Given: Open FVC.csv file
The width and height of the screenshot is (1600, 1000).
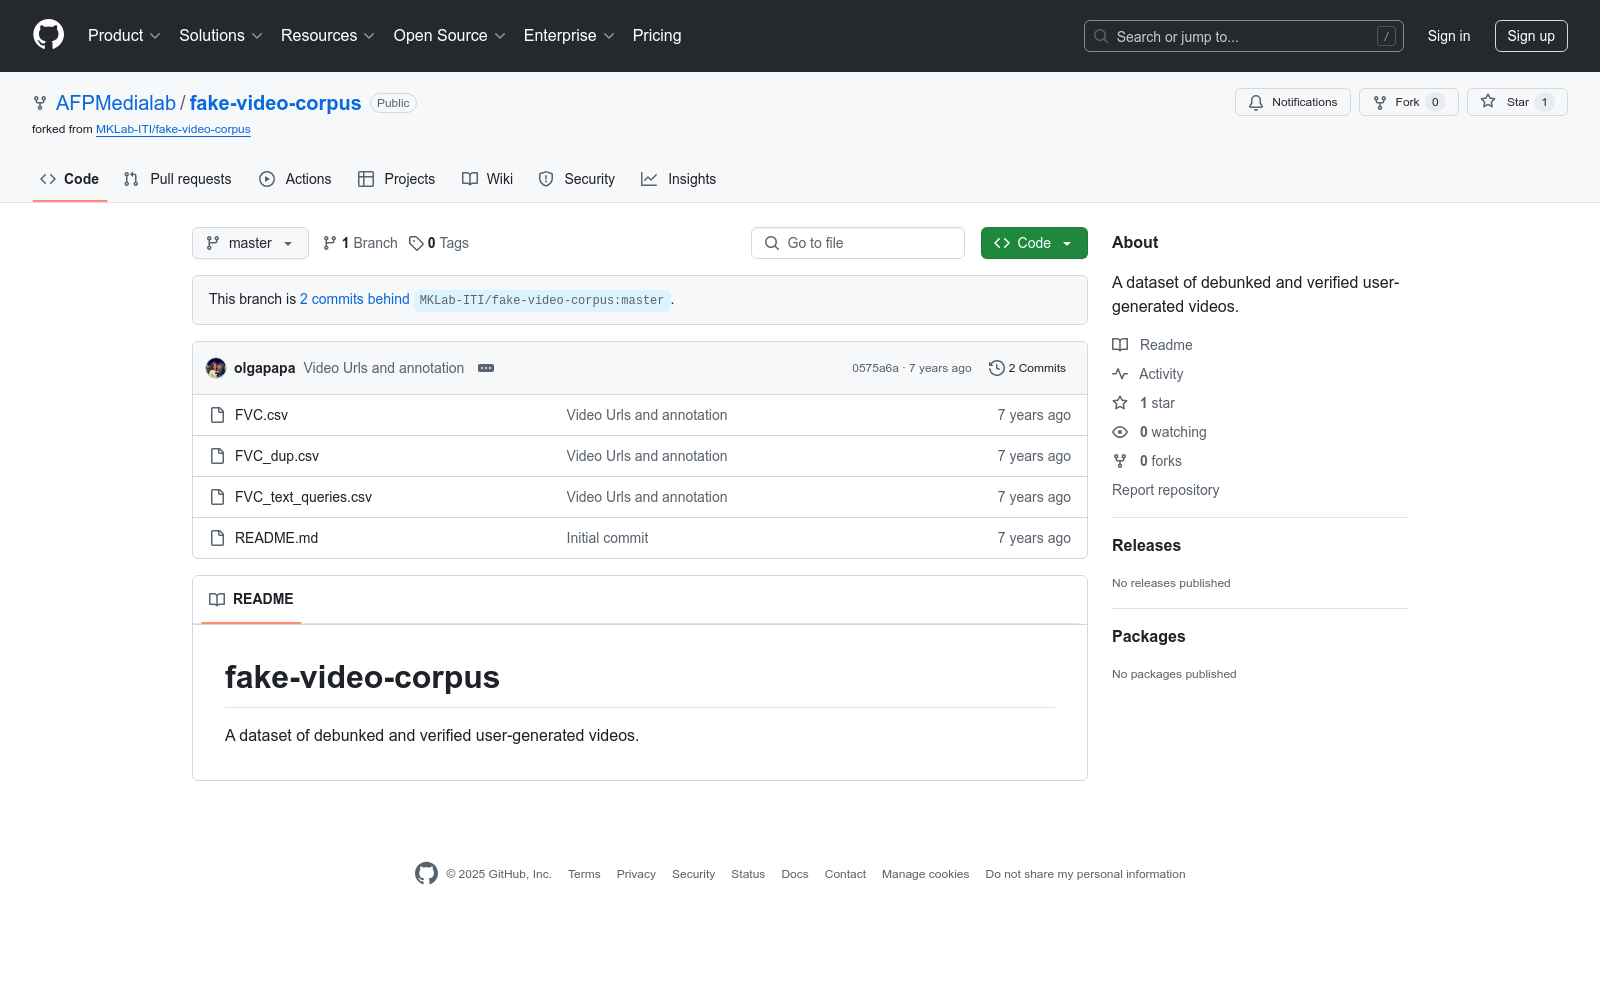Looking at the screenshot, I should tap(261, 415).
